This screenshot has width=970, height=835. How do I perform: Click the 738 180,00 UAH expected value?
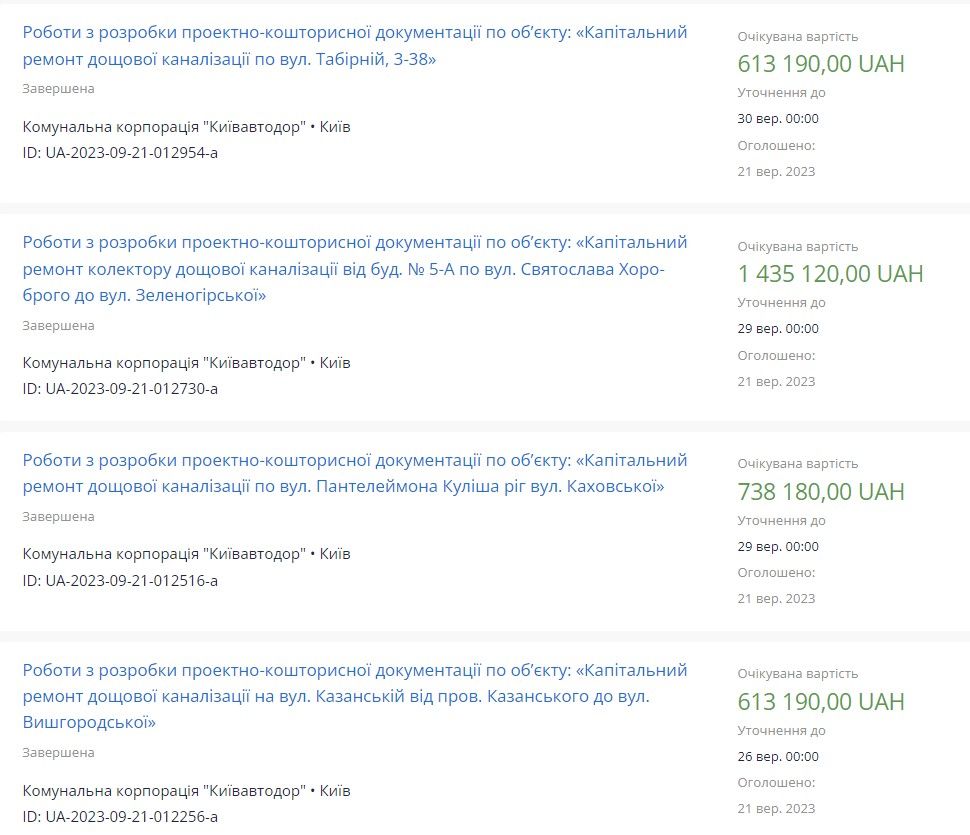click(821, 492)
